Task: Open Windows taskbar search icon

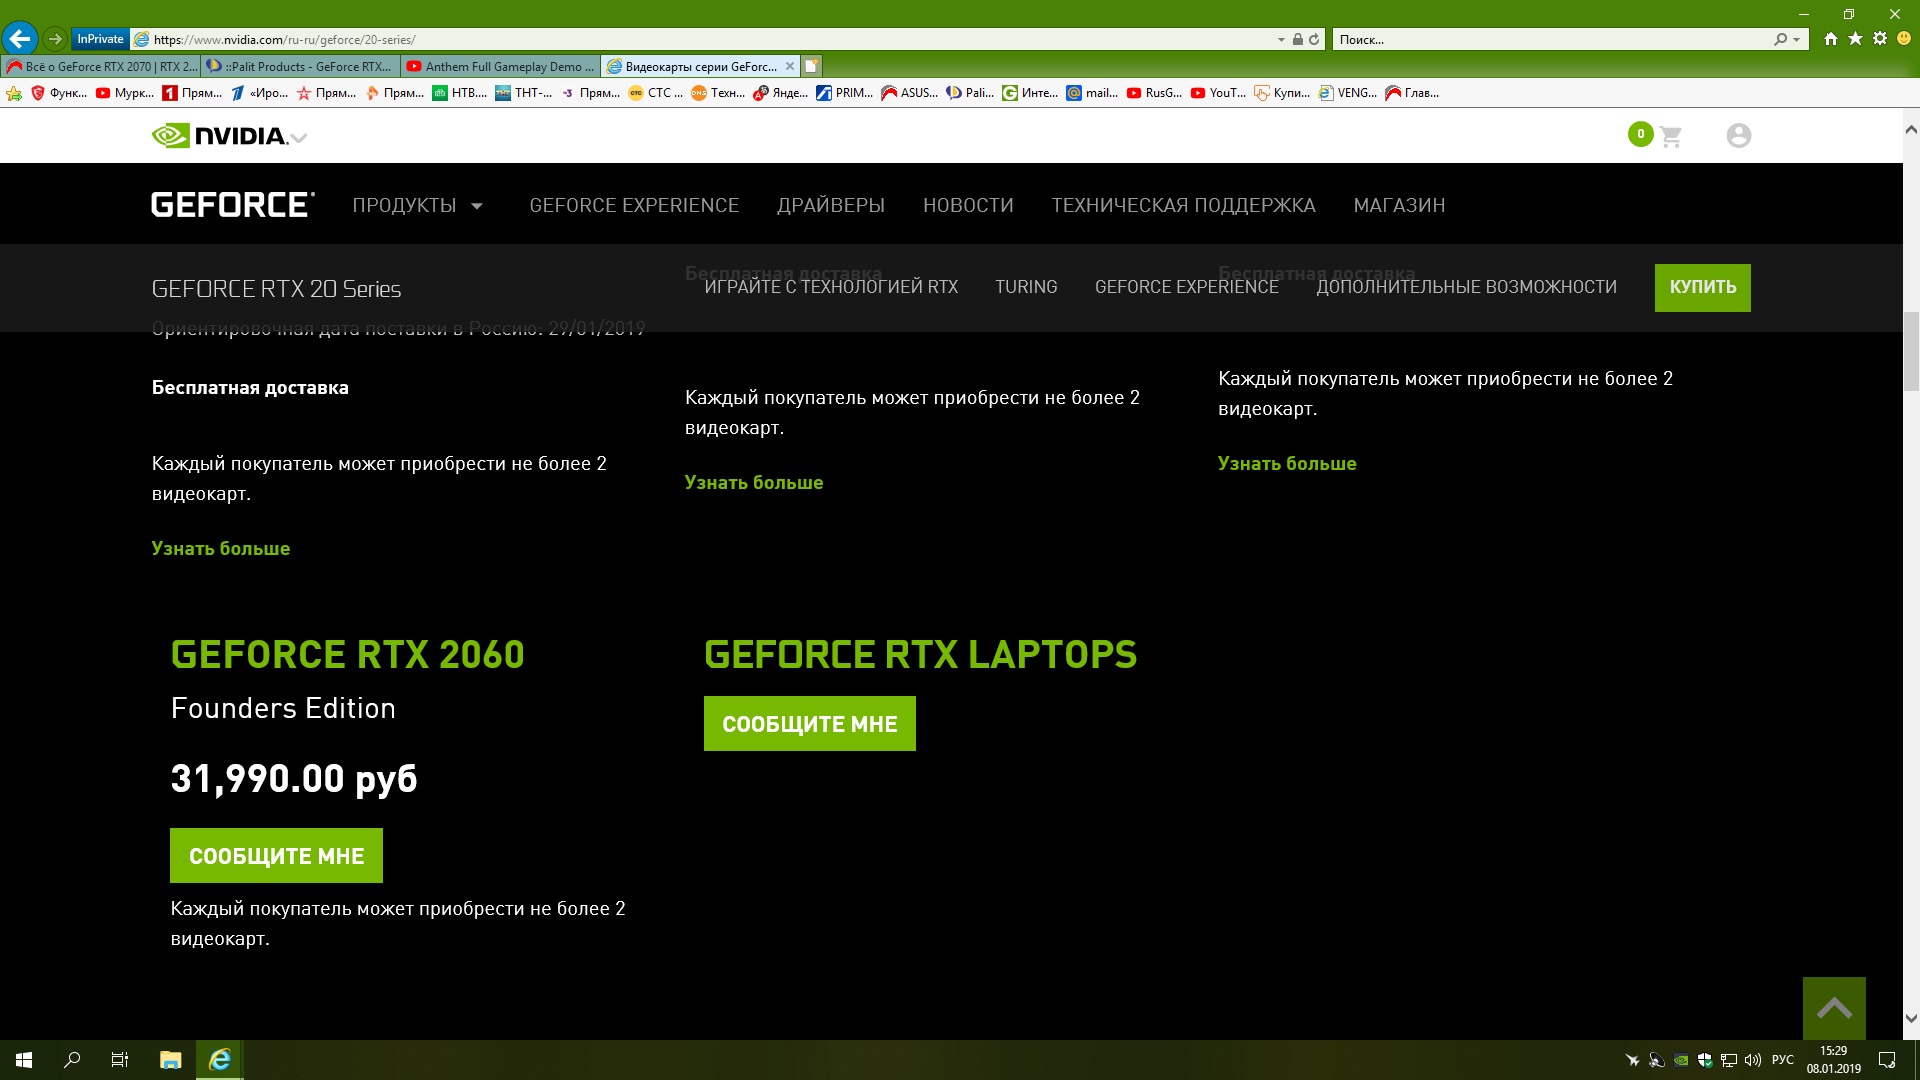Action: click(72, 1060)
